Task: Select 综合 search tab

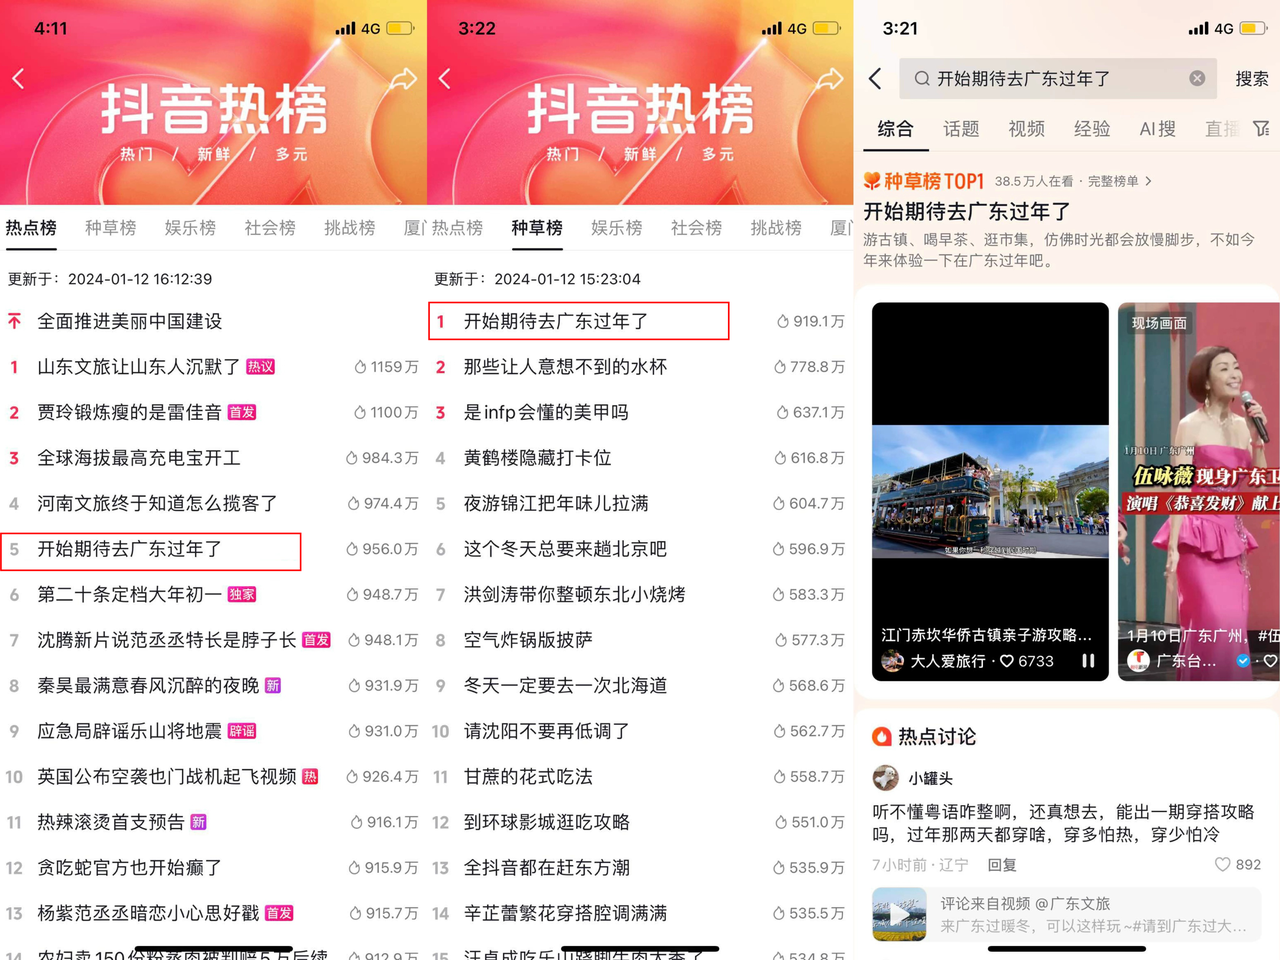Action: (895, 128)
